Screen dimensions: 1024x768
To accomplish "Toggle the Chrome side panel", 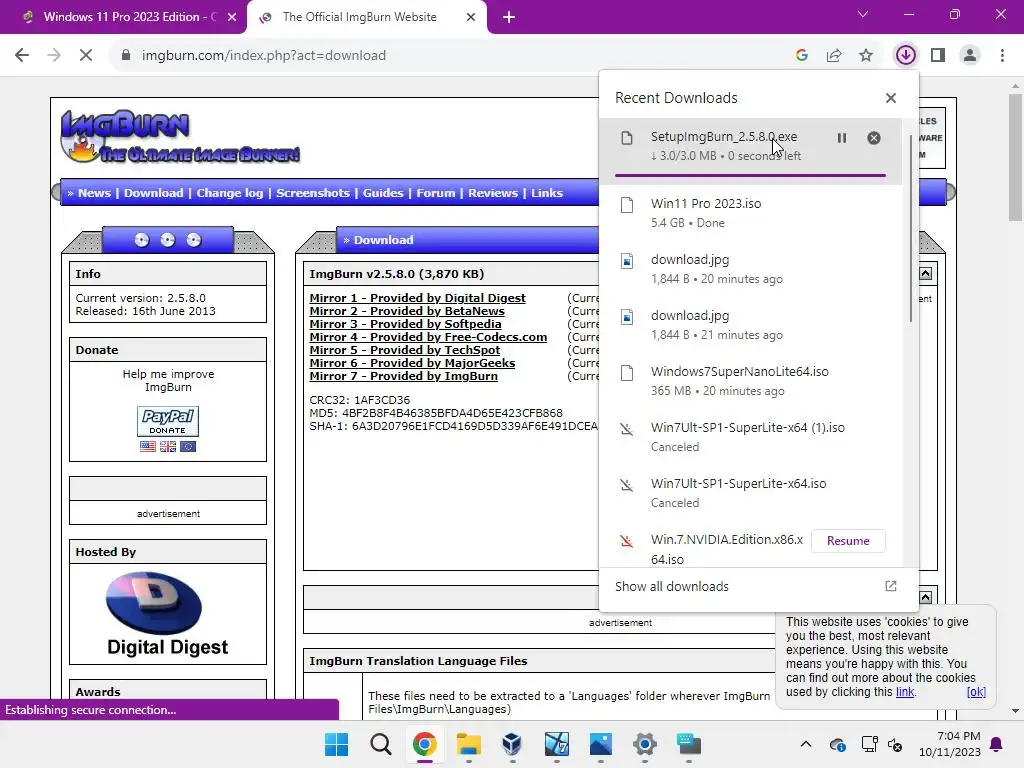I will point(938,56).
